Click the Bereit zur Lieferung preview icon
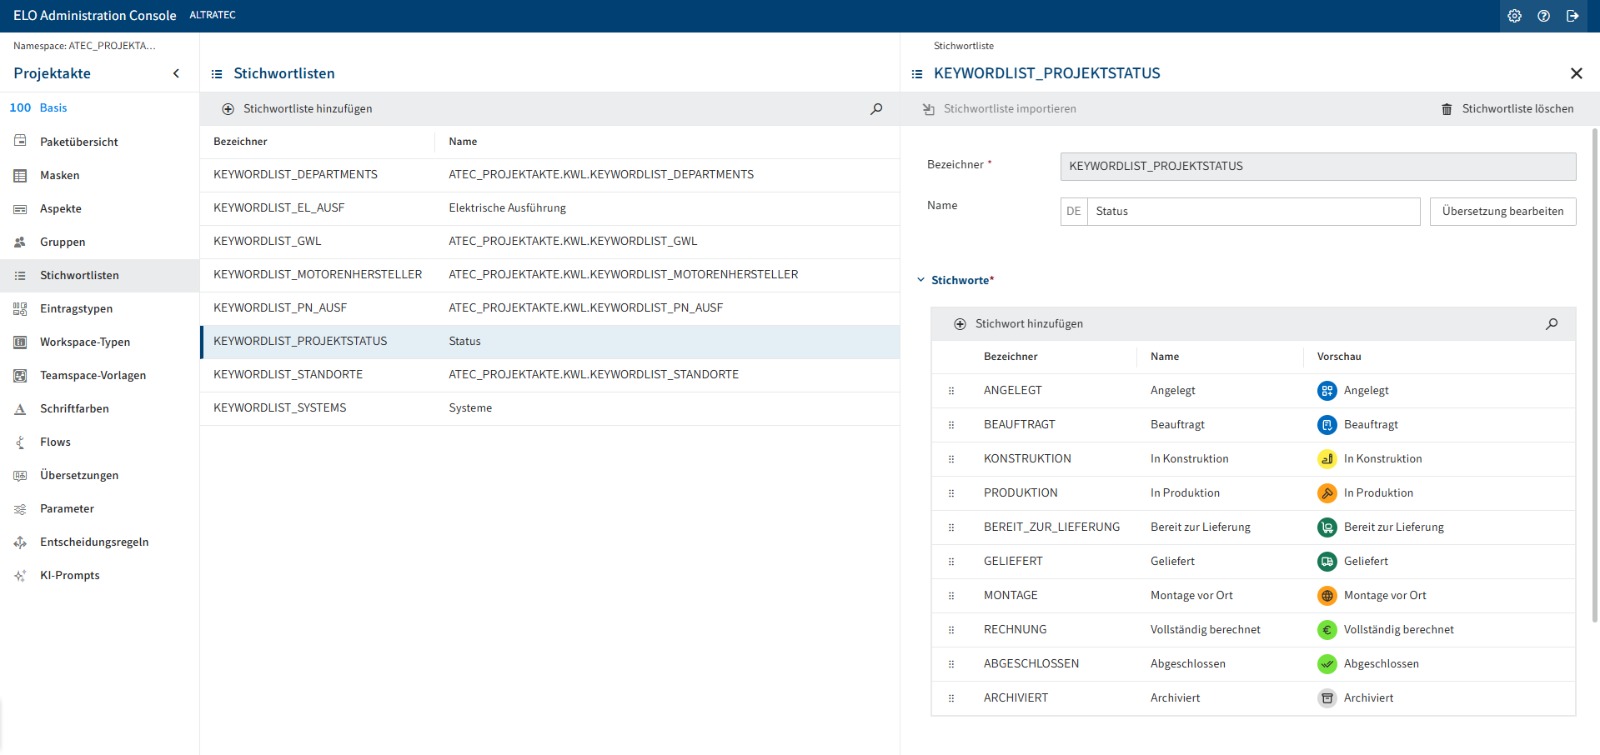The image size is (1600, 755). coord(1327,527)
